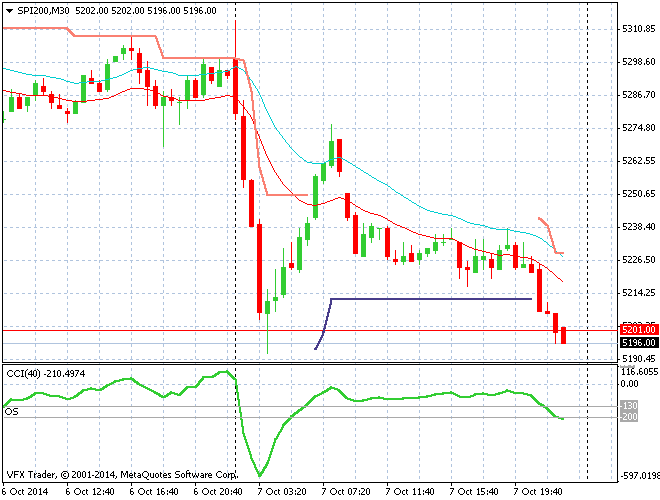Image resolution: width=660 pixels, height=500 pixels.
Task: Click the -597.0197 CCI scale value
Action: (x=638, y=475)
